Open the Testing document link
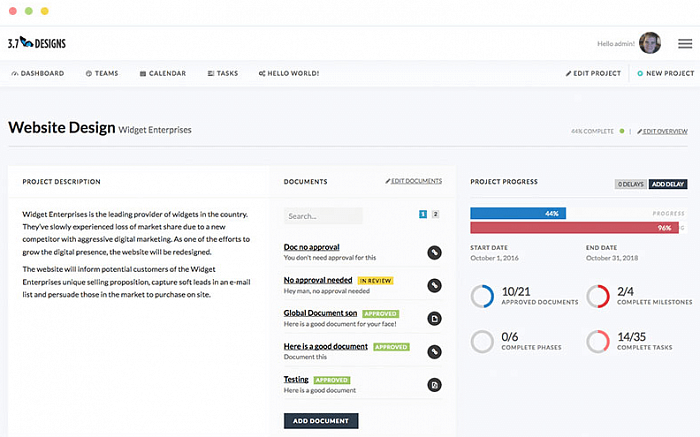 pos(296,379)
